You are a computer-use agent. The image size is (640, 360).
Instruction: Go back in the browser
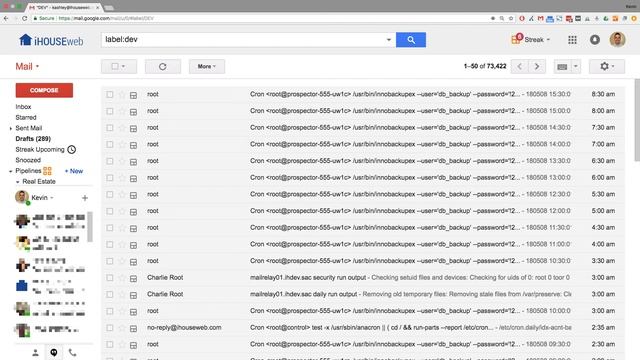point(6,18)
